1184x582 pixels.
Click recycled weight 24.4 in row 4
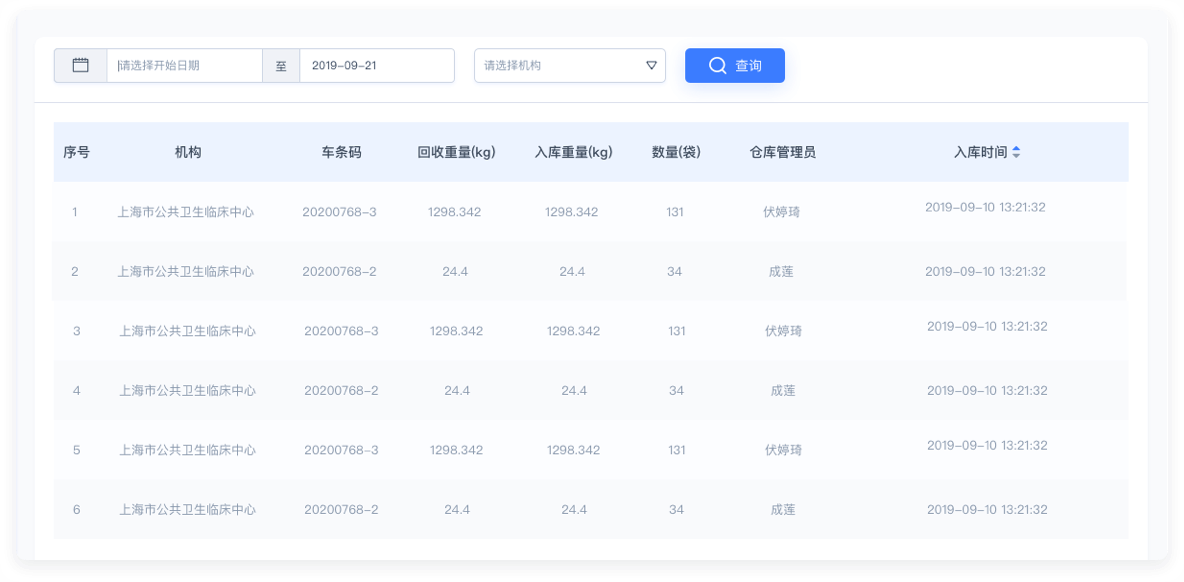point(457,390)
